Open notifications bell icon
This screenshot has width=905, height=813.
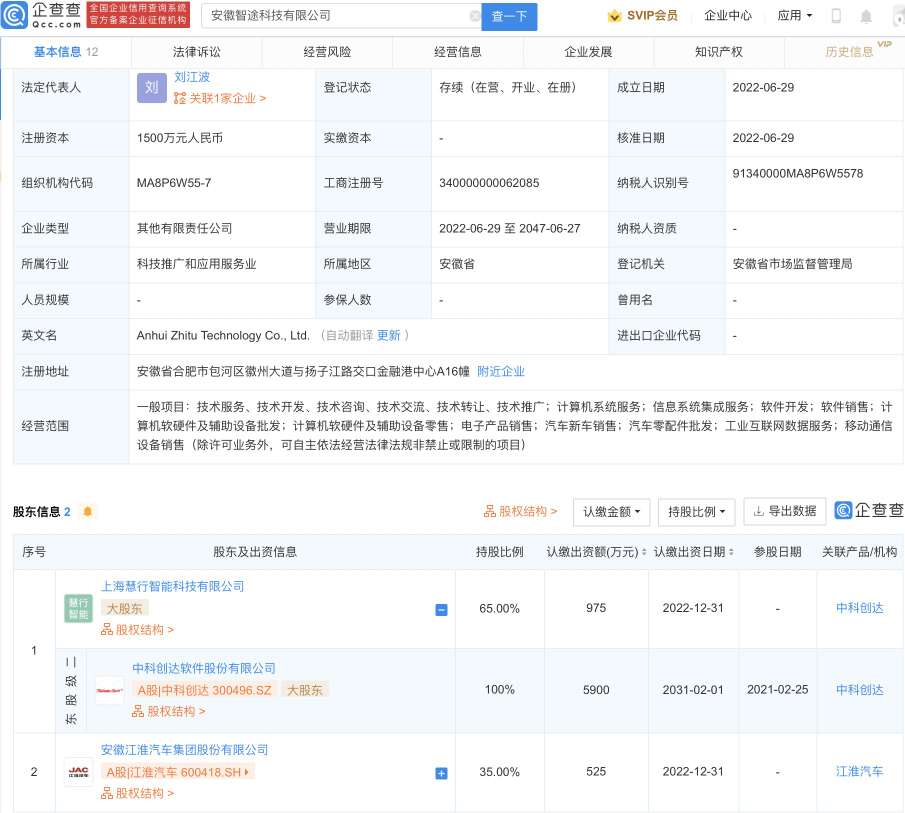866,16
